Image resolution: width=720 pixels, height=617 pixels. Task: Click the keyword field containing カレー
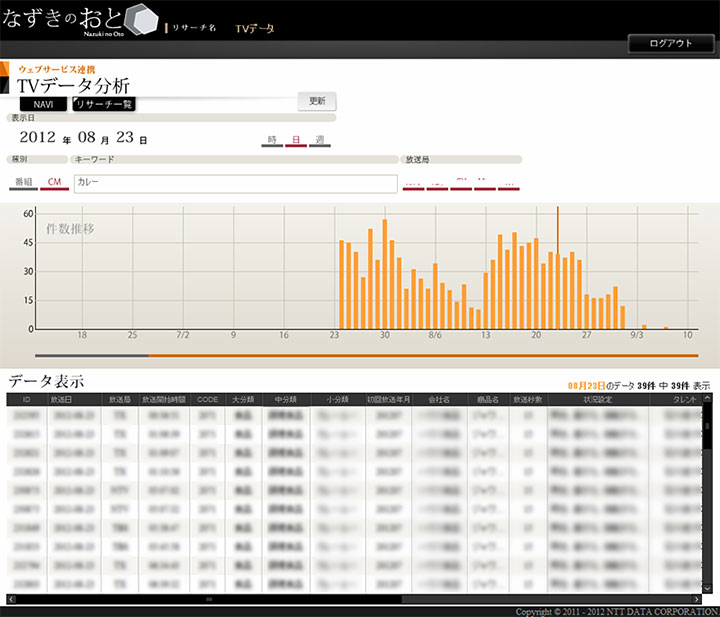click(236, 183)
